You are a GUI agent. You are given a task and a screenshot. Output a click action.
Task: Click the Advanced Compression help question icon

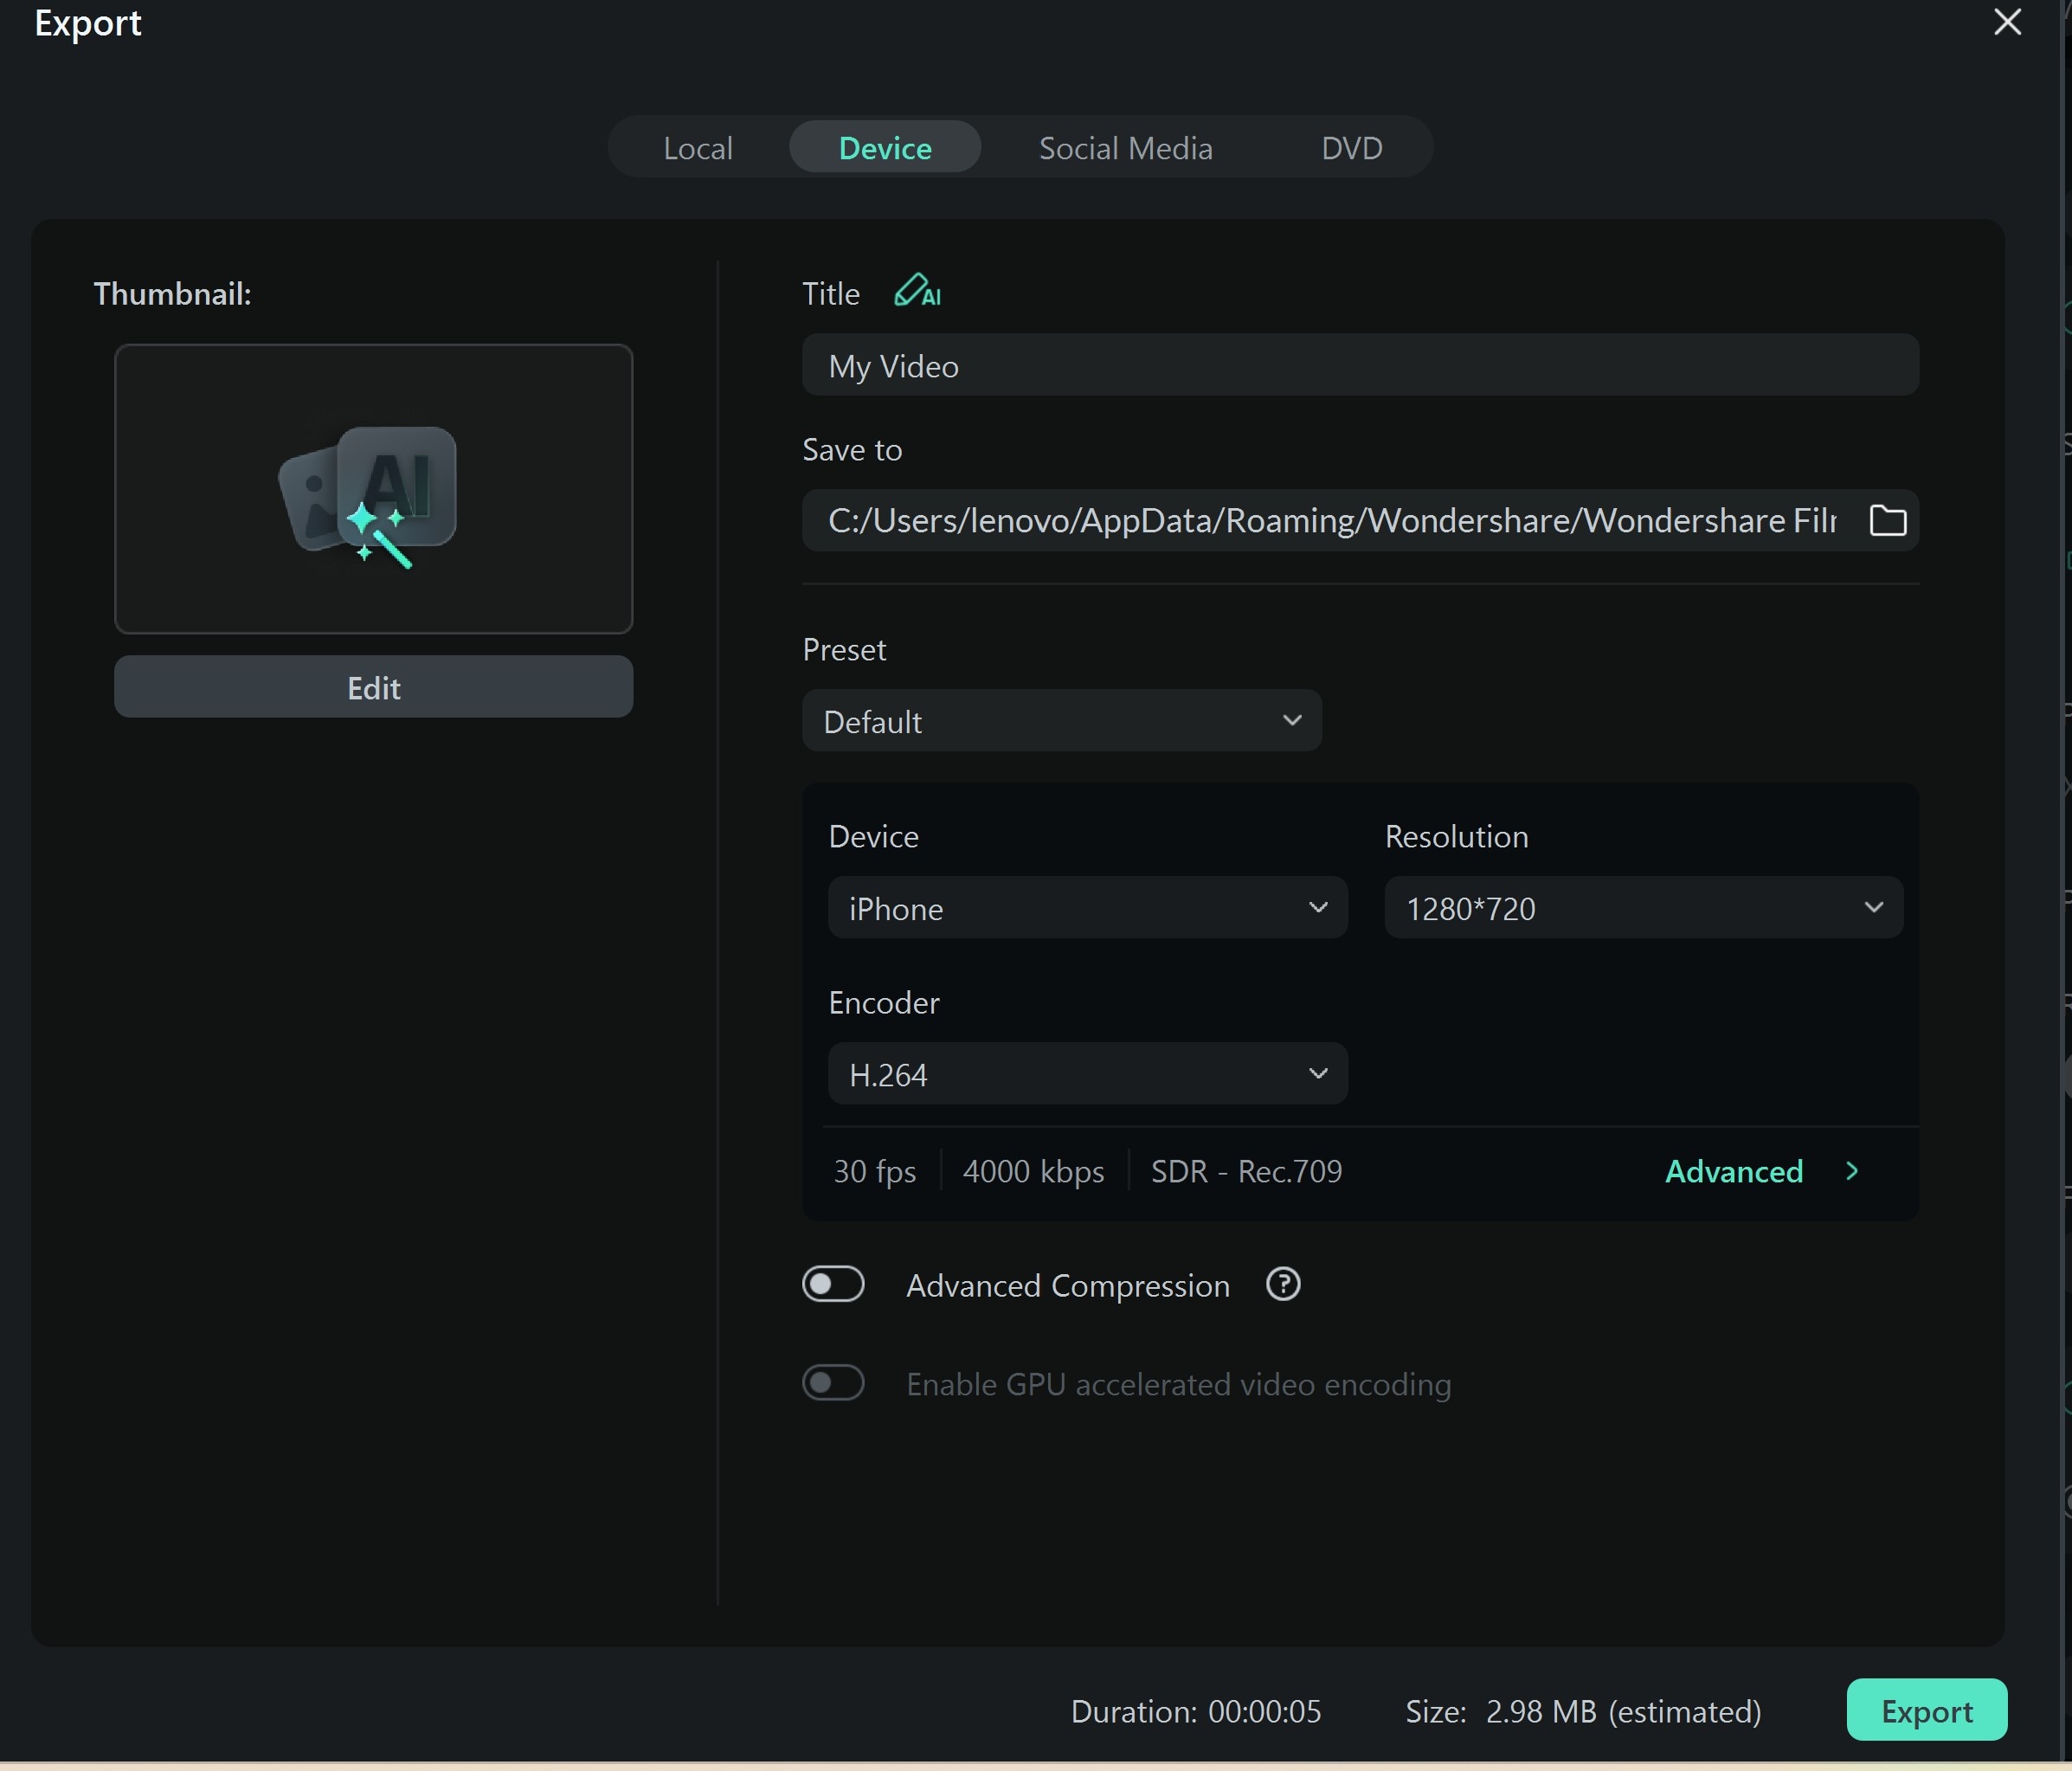click(1283, 1284)
